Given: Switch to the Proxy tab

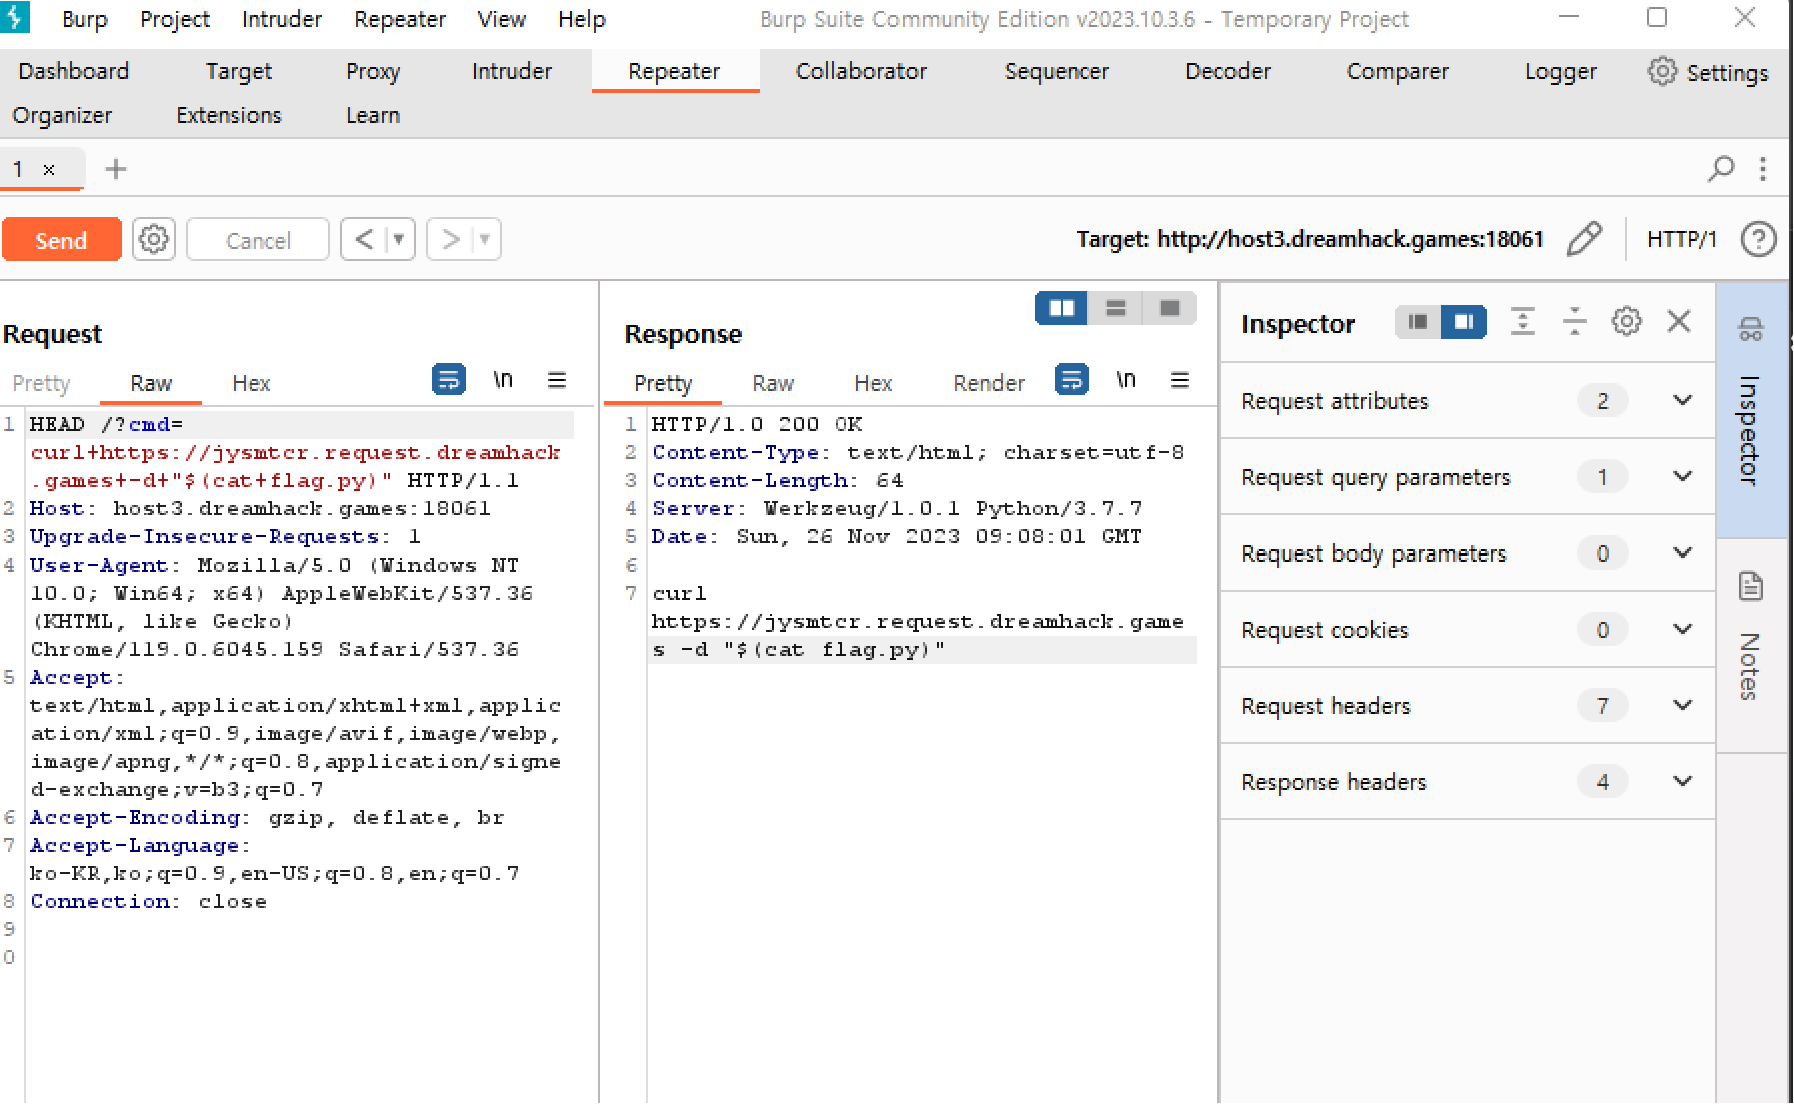Looking at the screenshot, I should 373,71.
